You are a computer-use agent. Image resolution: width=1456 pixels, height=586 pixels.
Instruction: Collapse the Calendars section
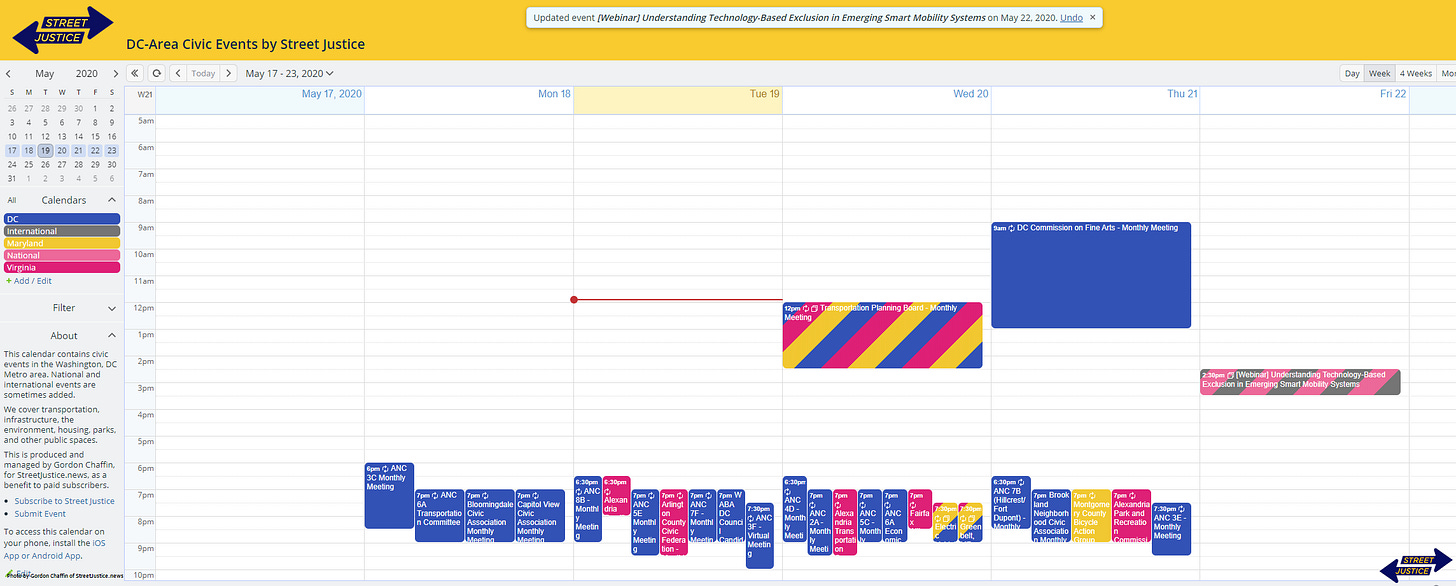coord(112,200)
